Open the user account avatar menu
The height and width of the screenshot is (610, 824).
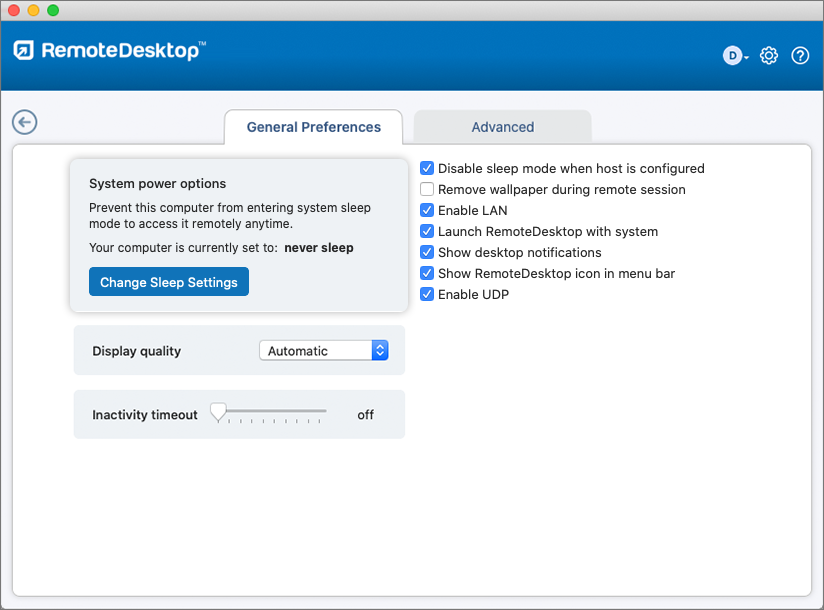(x=735, y=56)
